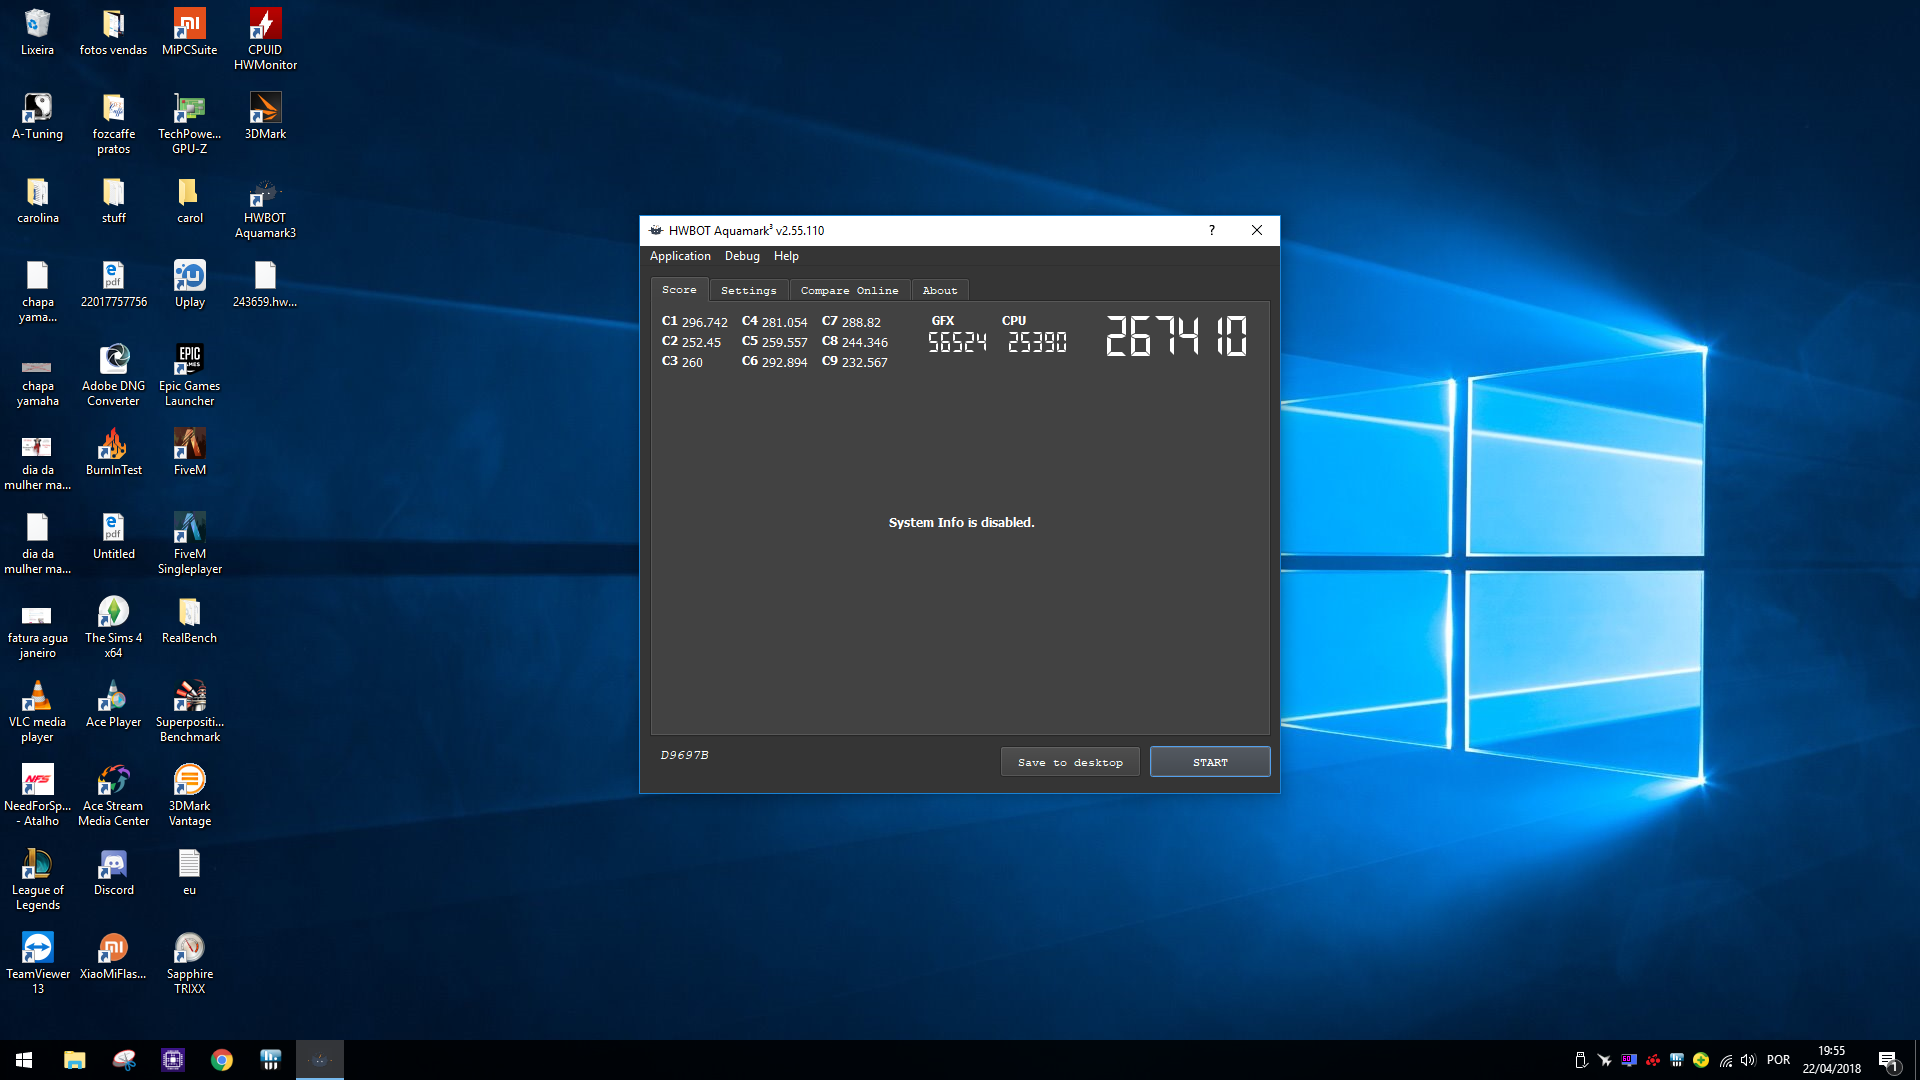Open the NeedForSpeed Atalho shortcut
Screen dimensions: 1920x1080
[37, 795]
